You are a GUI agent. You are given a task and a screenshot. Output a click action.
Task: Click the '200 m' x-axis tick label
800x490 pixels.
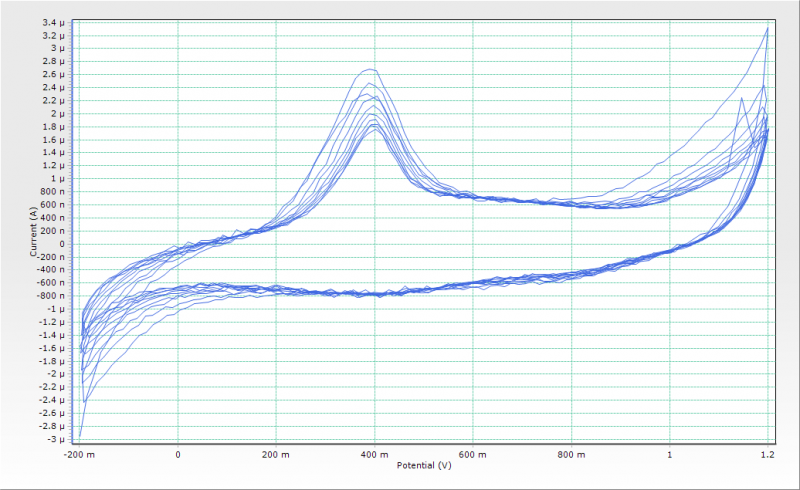click(276, 454)
